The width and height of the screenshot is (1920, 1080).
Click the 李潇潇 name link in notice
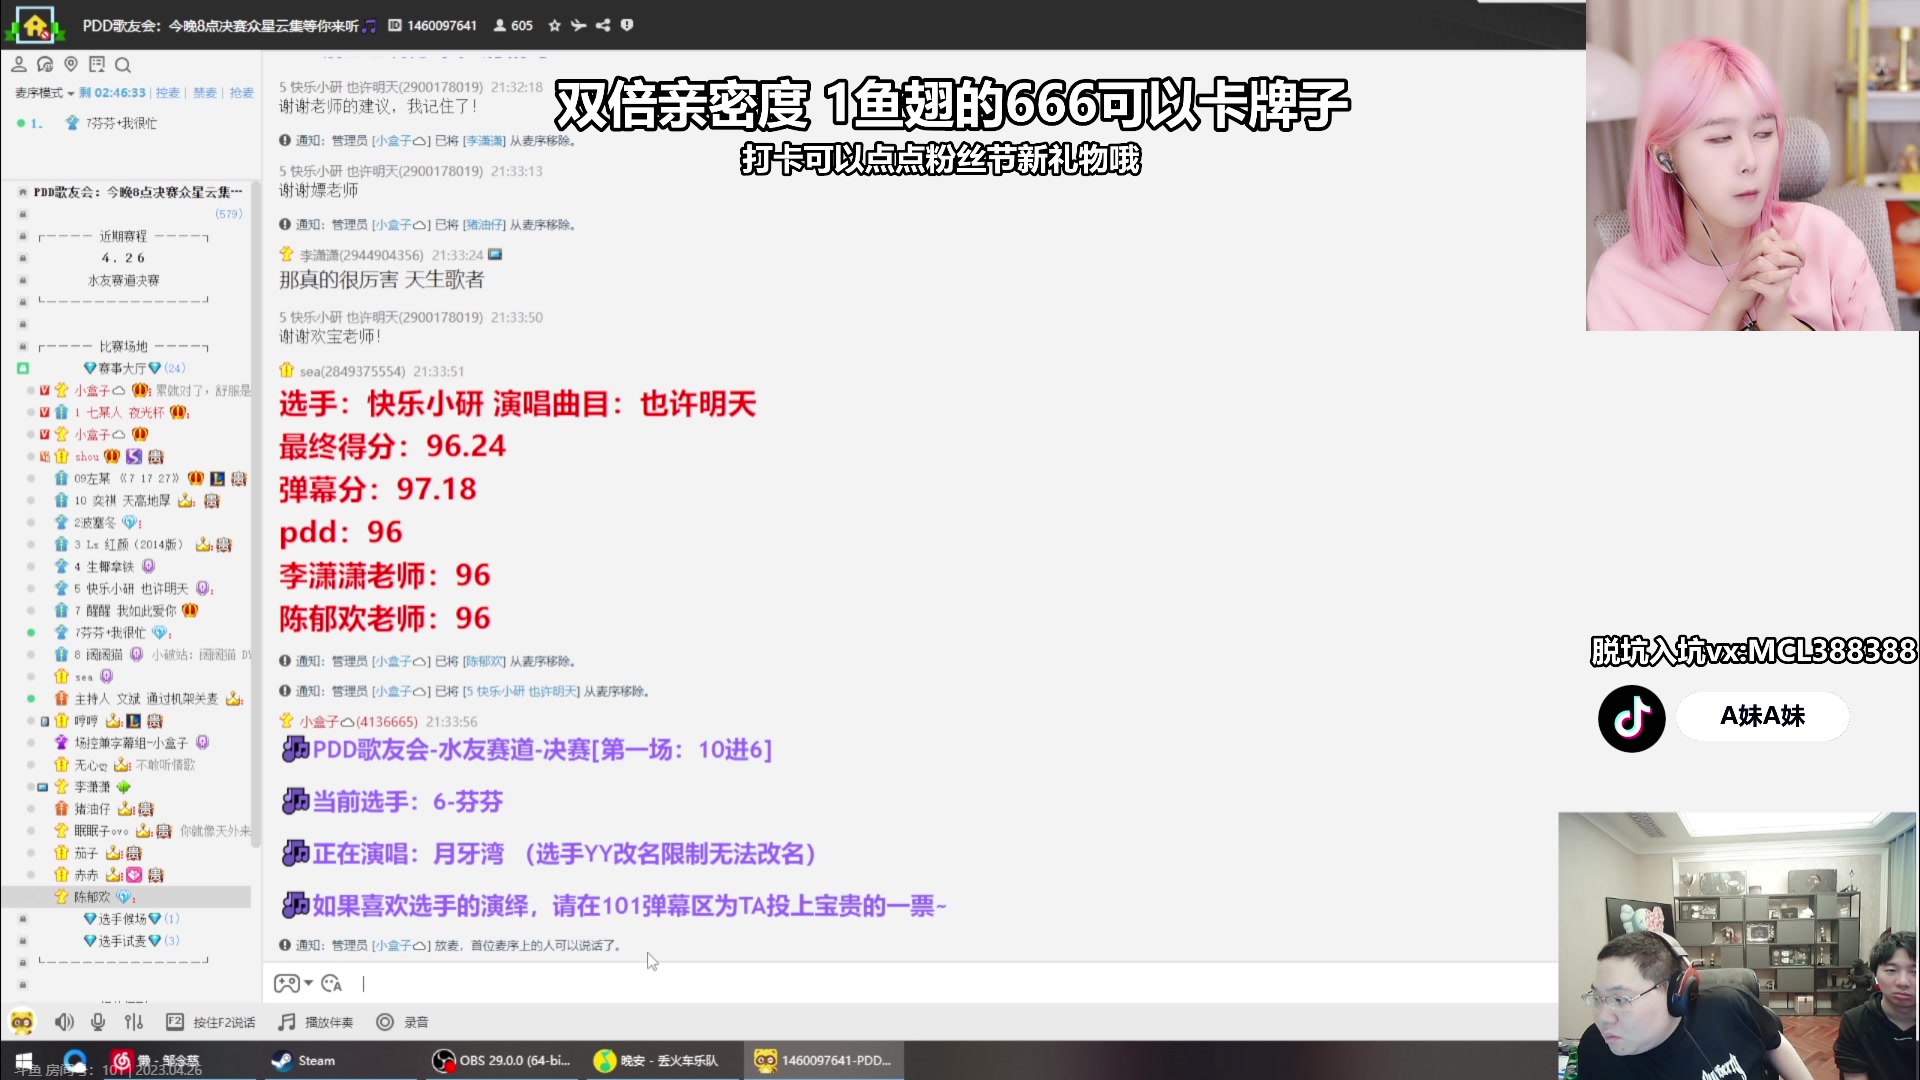click(484, 141)
